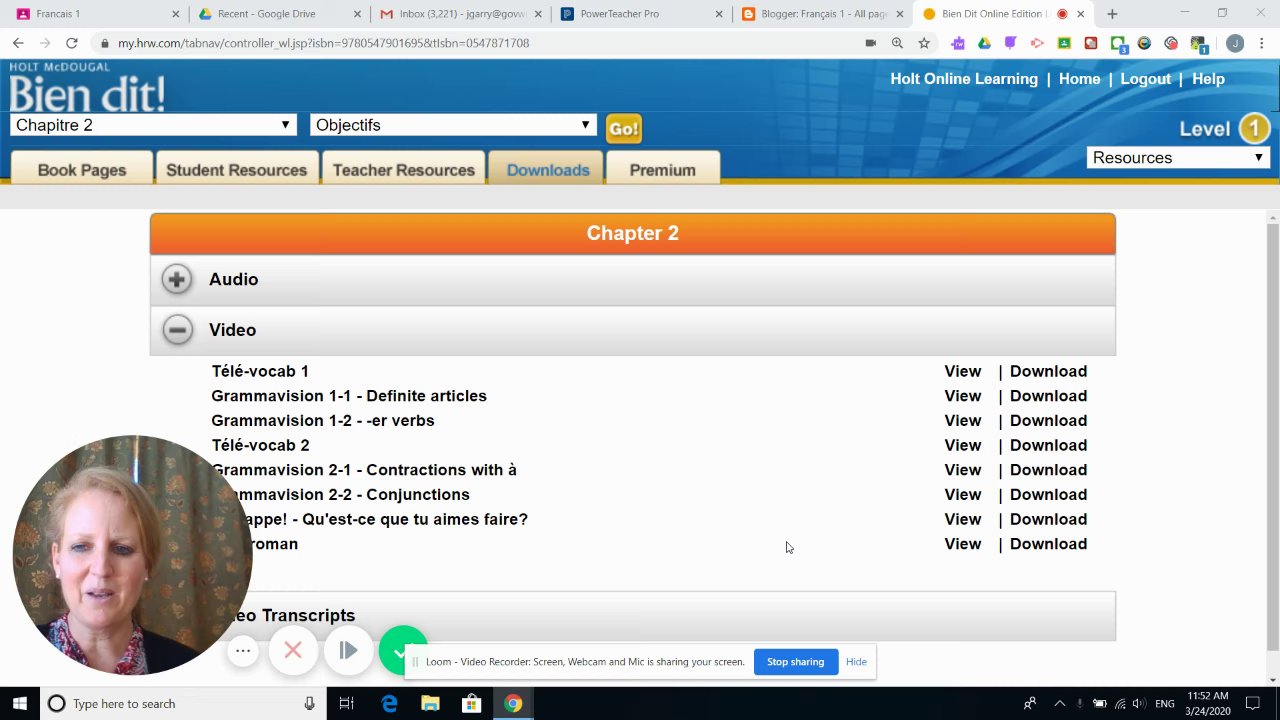
Task: Open the Google Drive extension icon
Action: pos(984,43)
